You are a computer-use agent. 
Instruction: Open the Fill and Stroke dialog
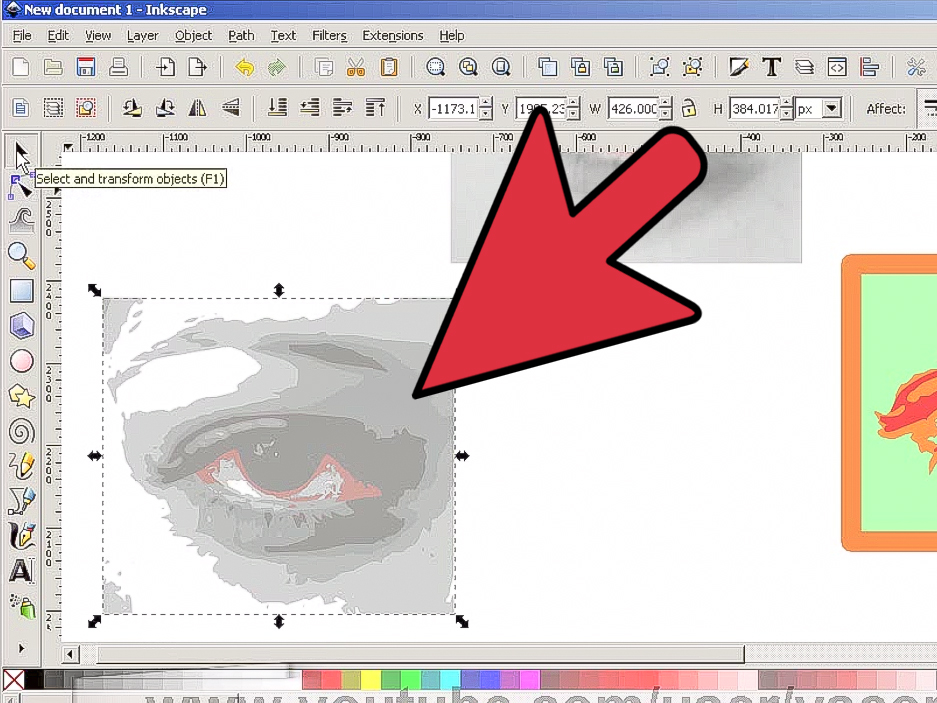coord(738,67)
